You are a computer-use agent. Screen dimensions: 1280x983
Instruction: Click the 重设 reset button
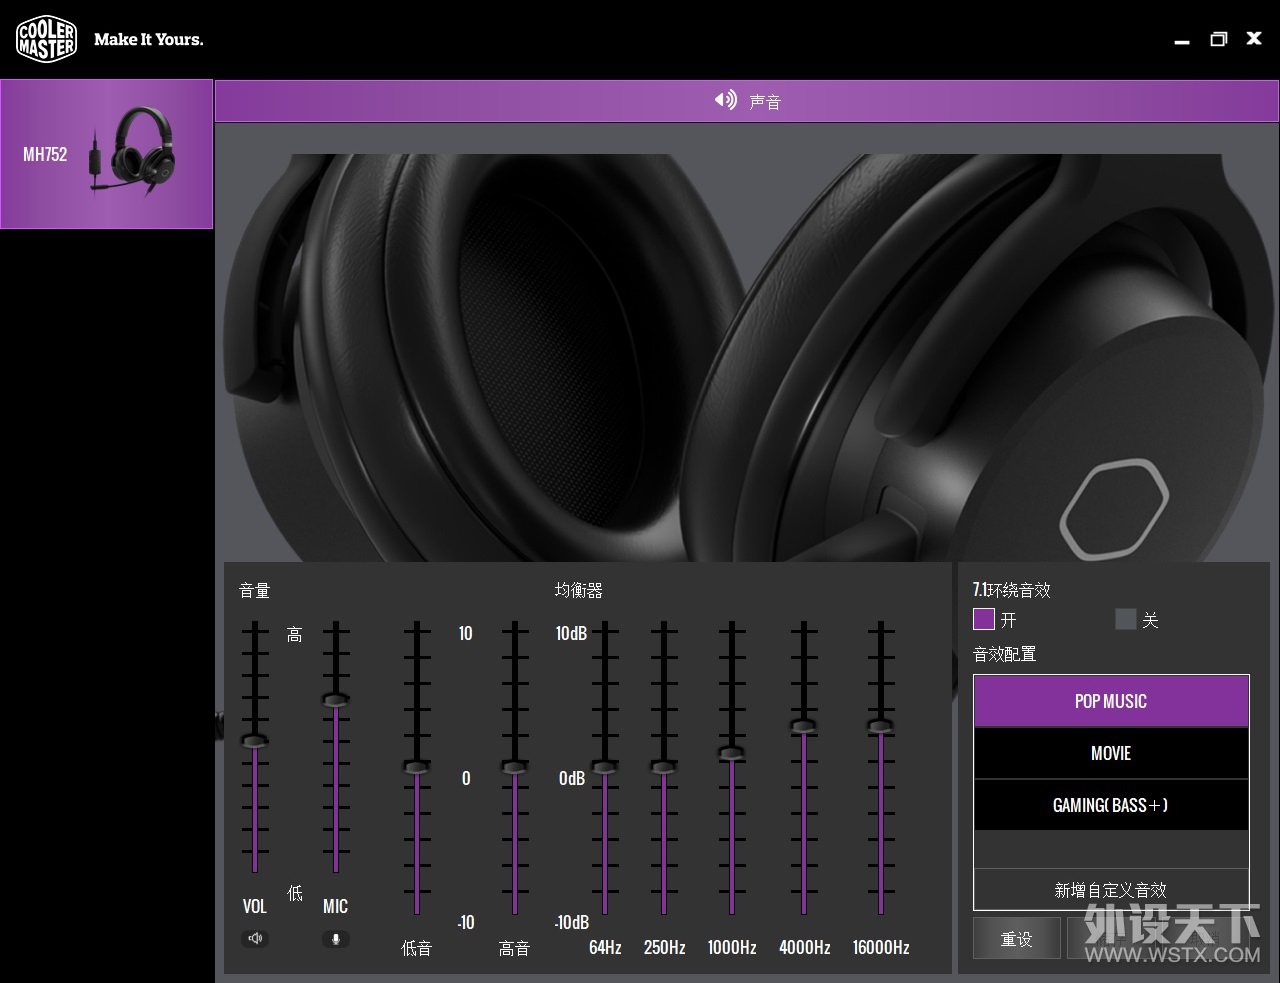pos(1016,939)
